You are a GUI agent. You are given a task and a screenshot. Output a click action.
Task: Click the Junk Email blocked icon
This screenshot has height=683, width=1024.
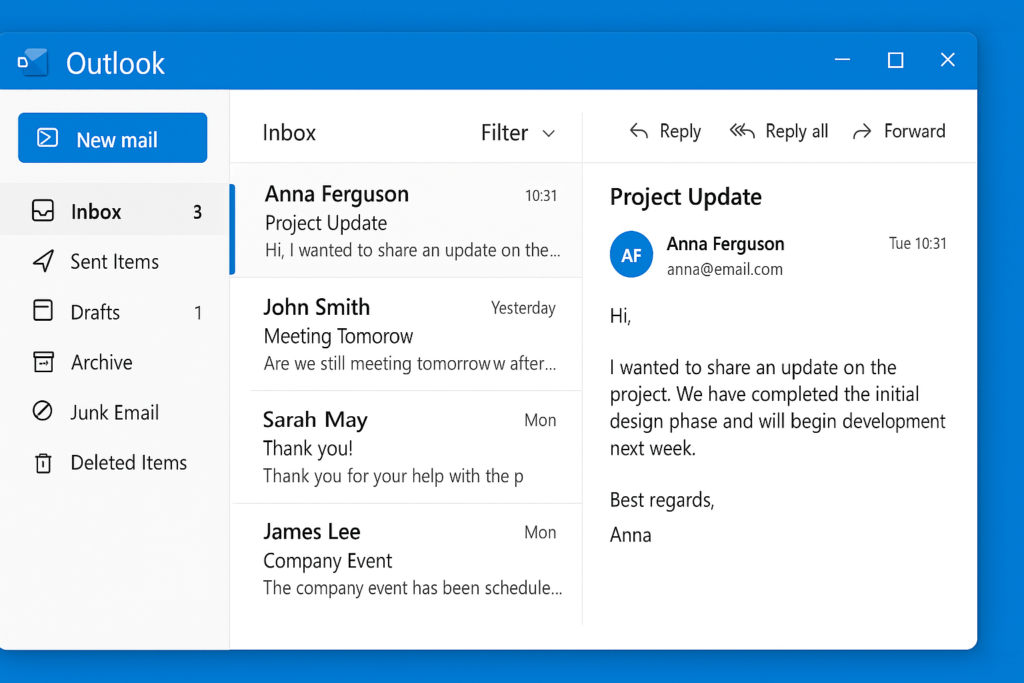pyautogui.click(x=42, y=411)
